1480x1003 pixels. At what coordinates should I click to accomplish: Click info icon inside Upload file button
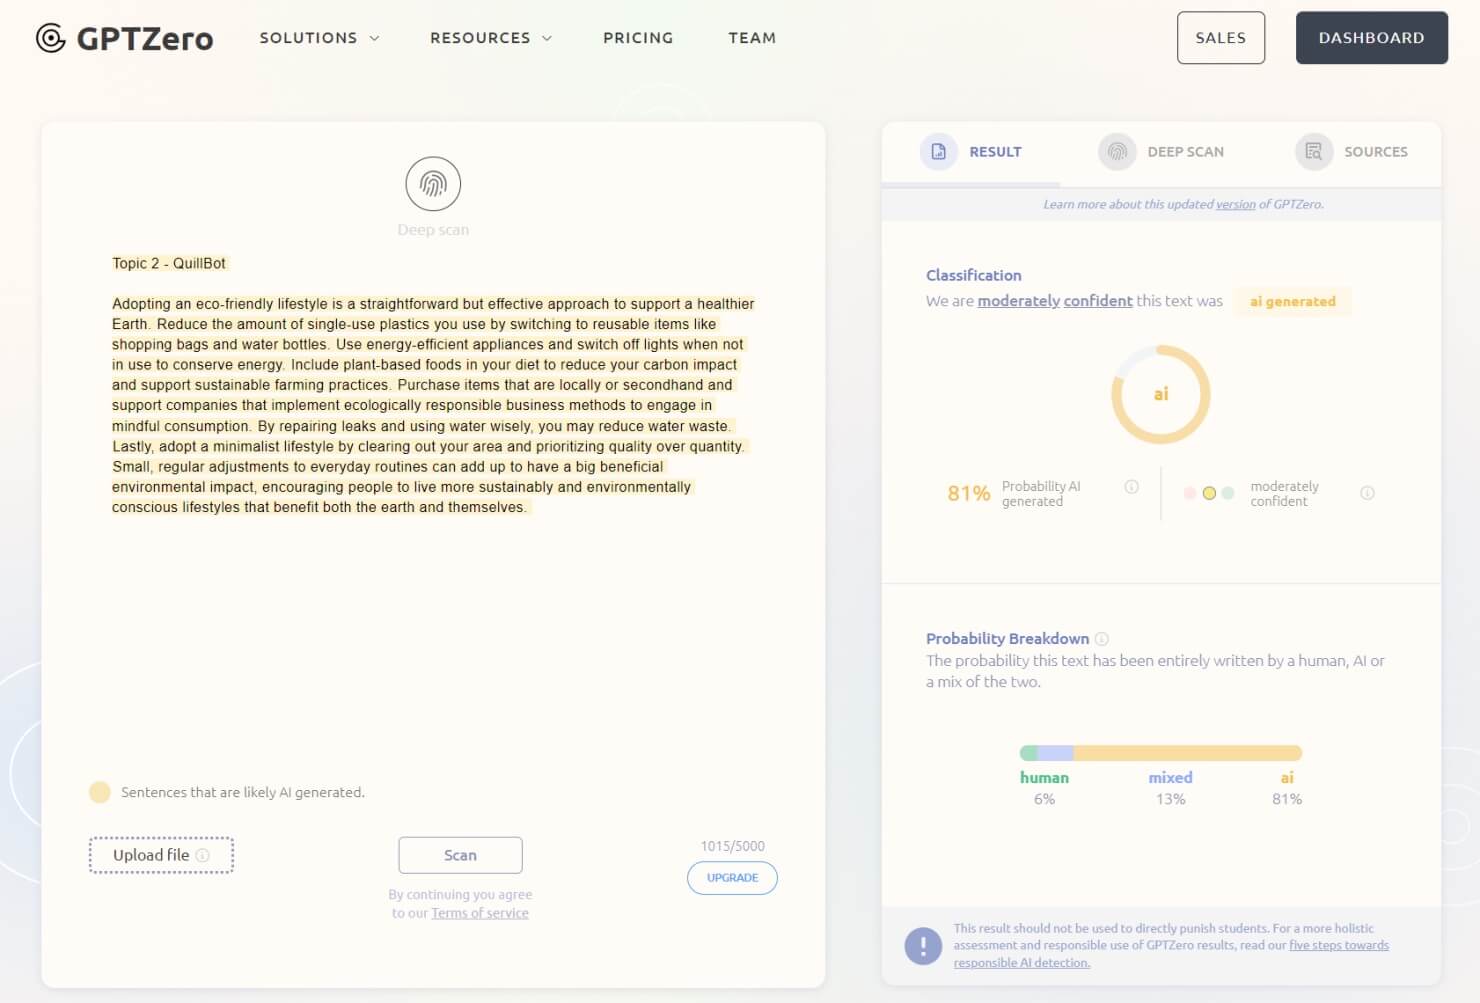[x=203, y=856]
